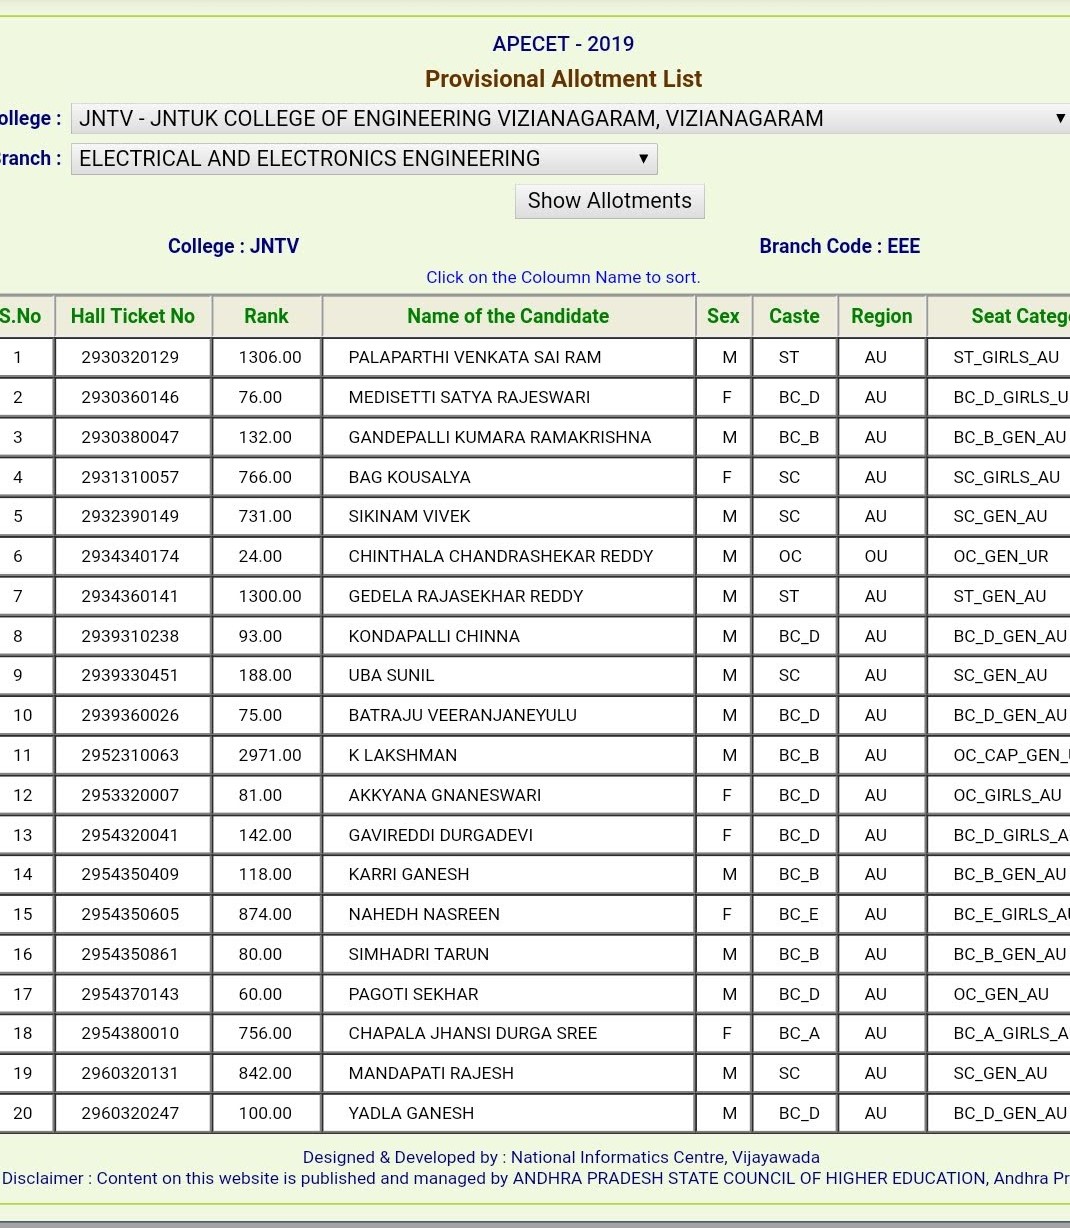Select name UBA SUNIL
This screenshot has height=1228, width=1070.
coord(391,675)
